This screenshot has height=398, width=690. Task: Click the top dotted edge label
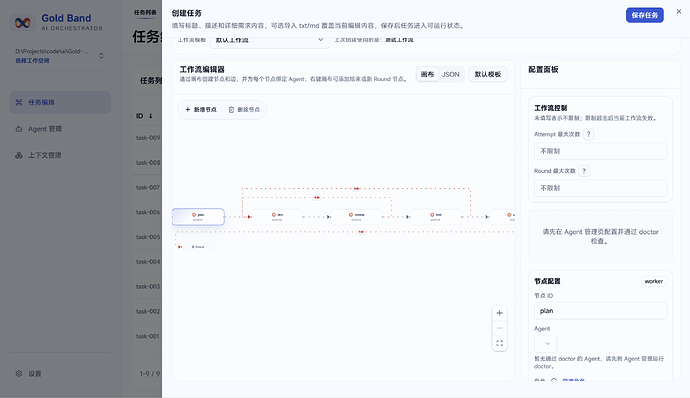point(356,189)
